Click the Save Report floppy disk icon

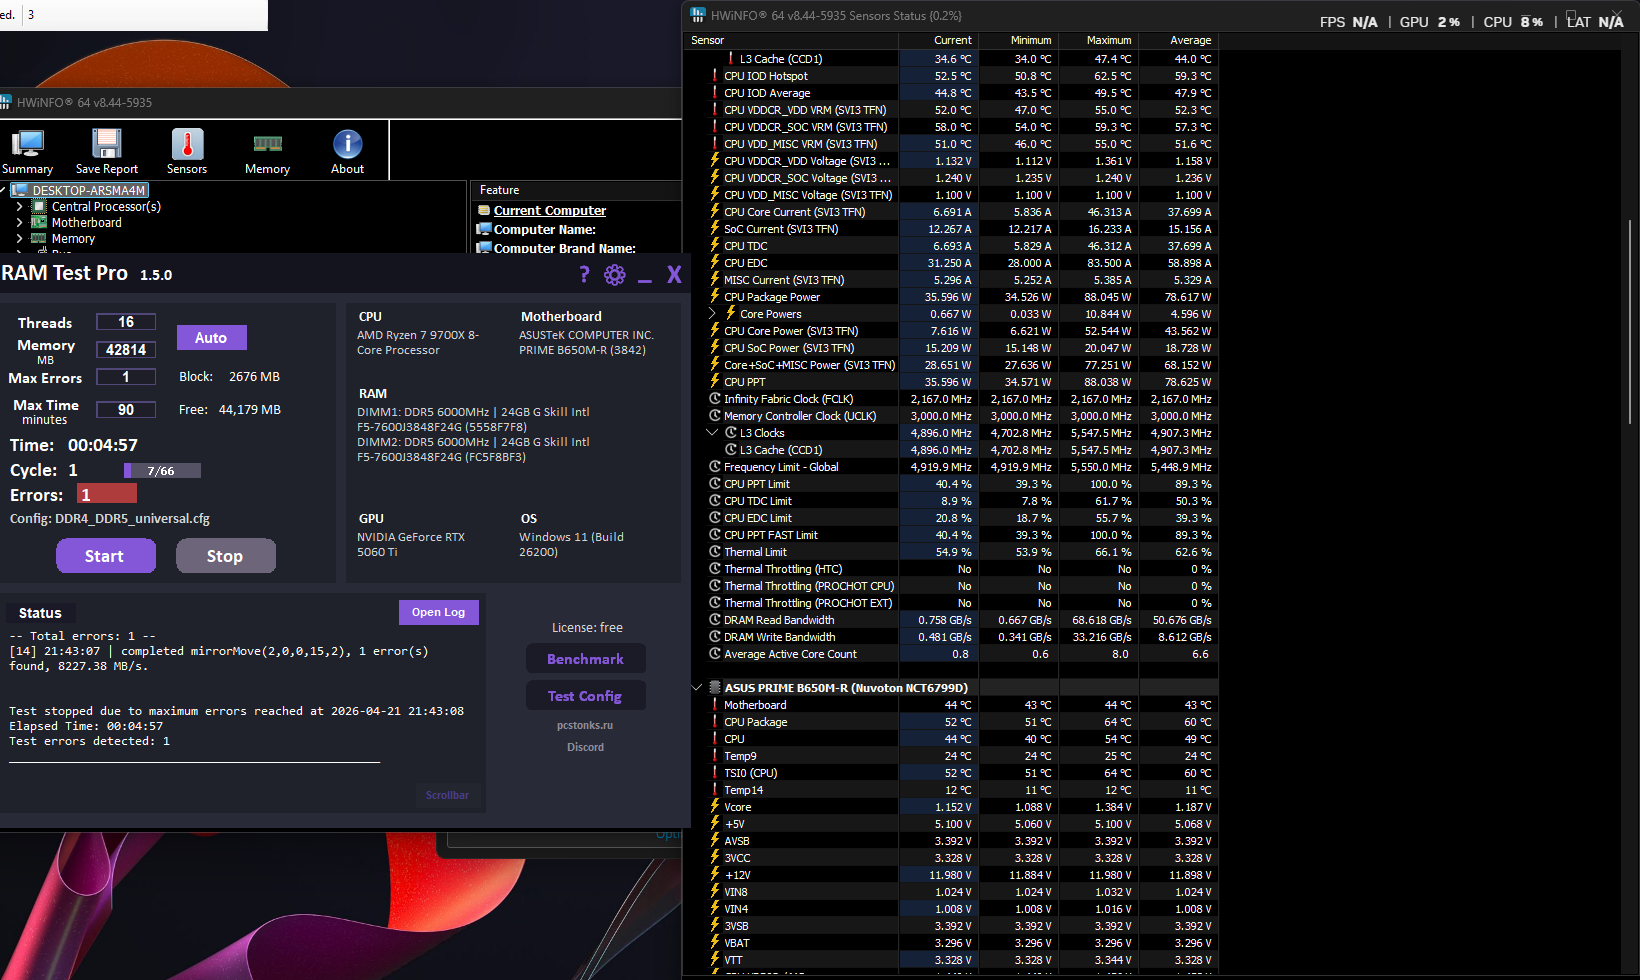[x=107, y=144]
